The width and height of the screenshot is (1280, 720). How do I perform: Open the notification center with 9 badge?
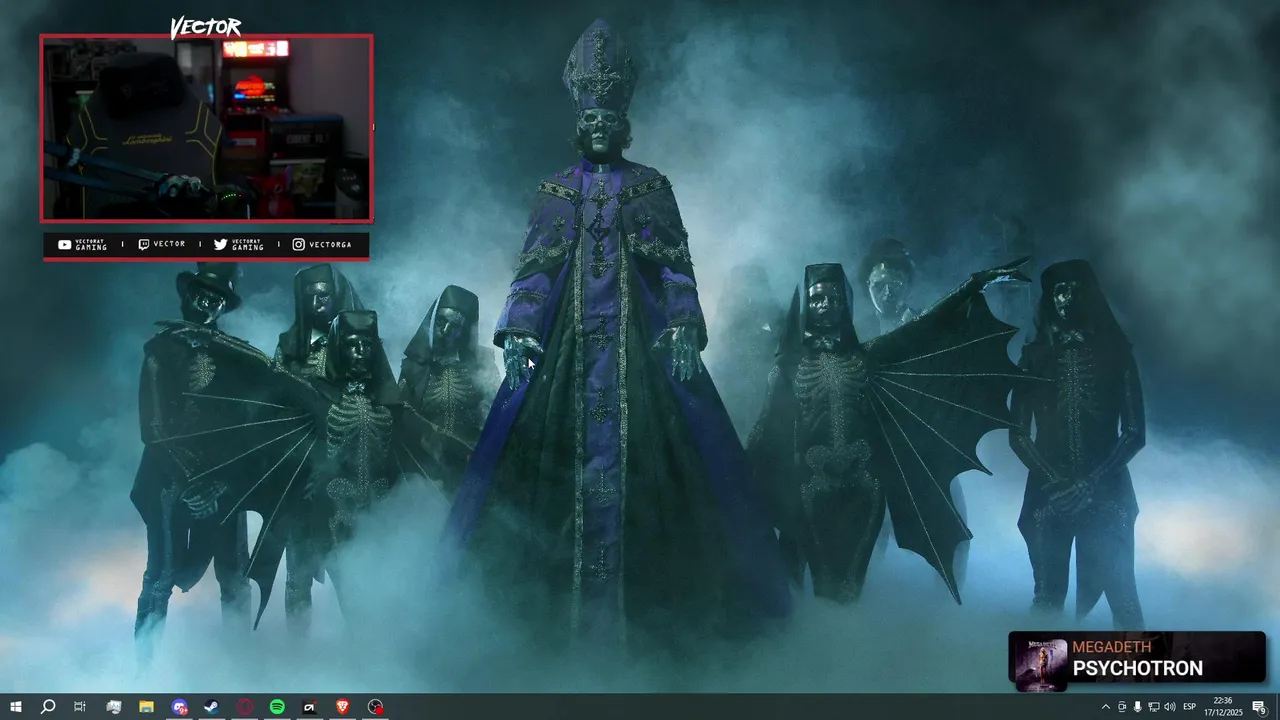(x=1260, y=707)
